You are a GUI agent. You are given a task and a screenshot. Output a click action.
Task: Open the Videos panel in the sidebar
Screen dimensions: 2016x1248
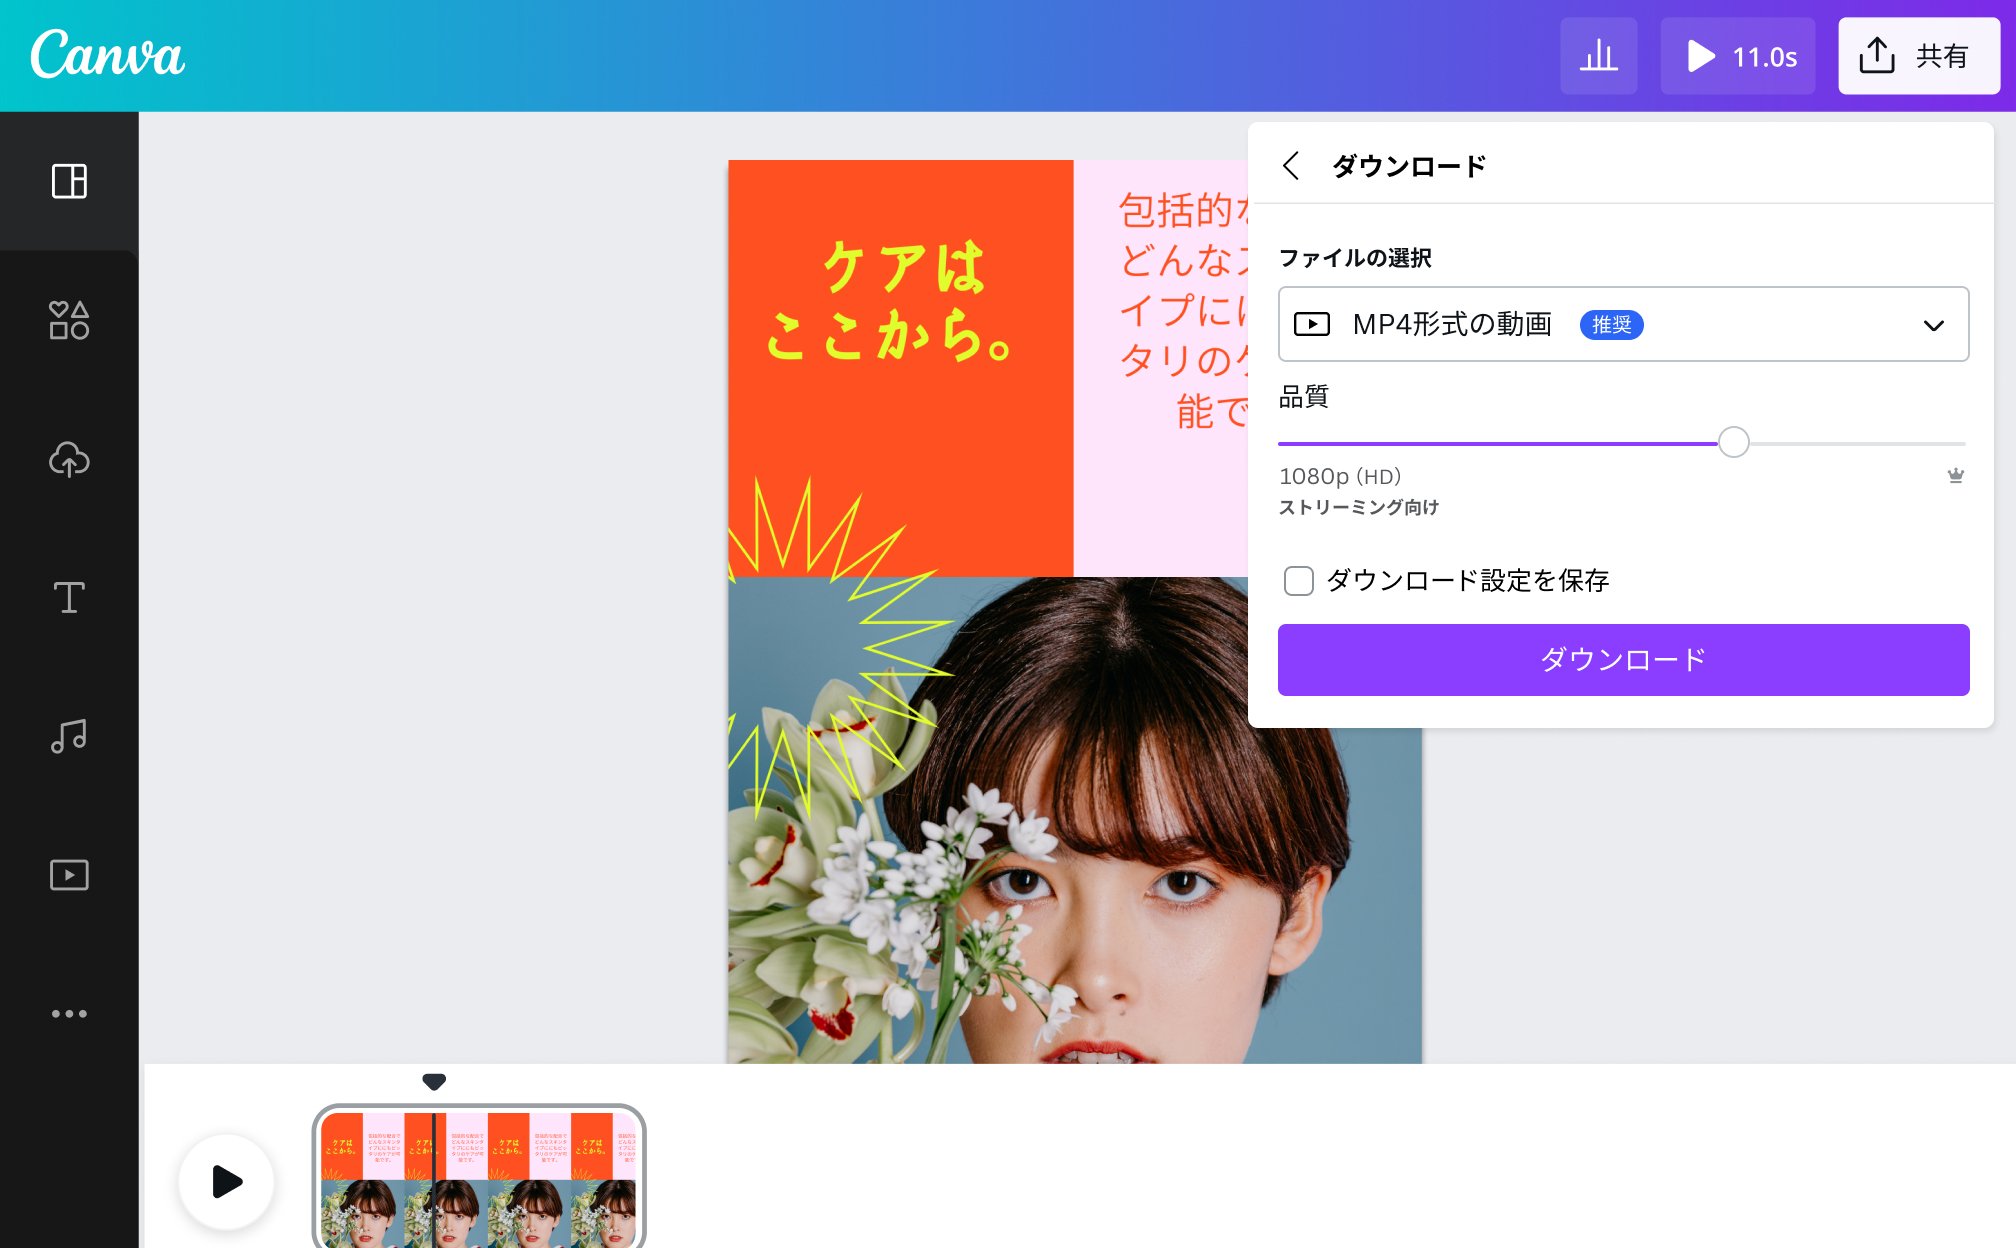click(x=69, y=875)
